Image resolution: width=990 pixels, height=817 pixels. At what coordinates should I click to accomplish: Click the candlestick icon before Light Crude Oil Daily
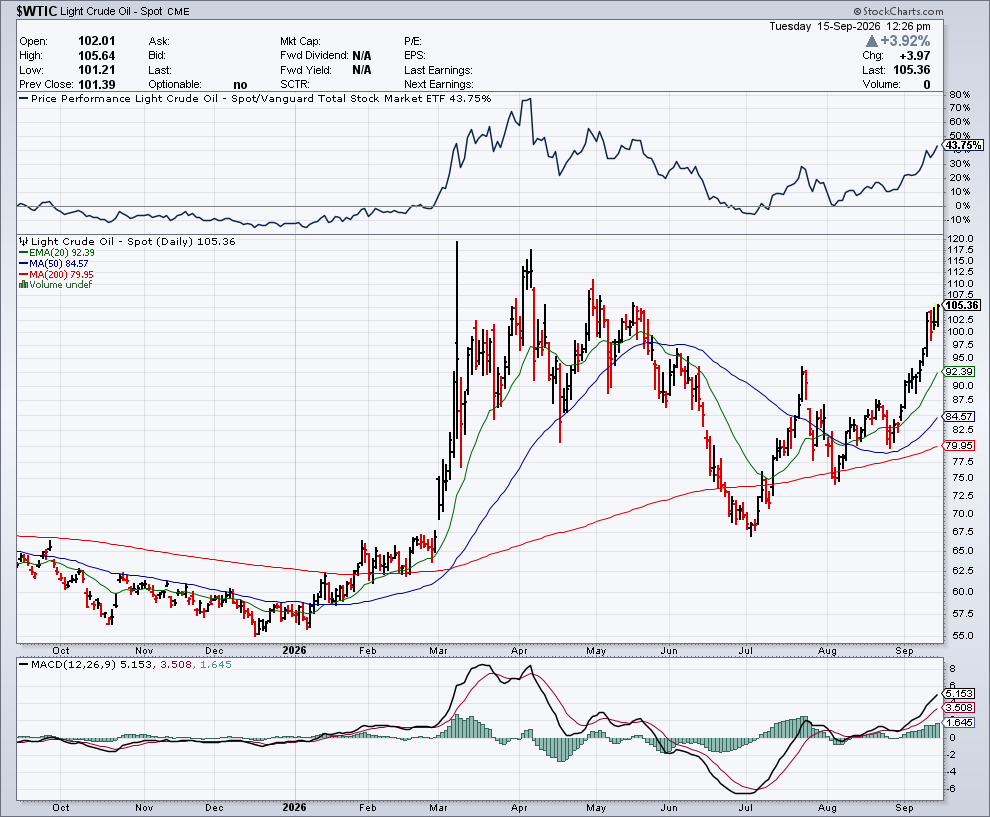[x=23, y=241]
